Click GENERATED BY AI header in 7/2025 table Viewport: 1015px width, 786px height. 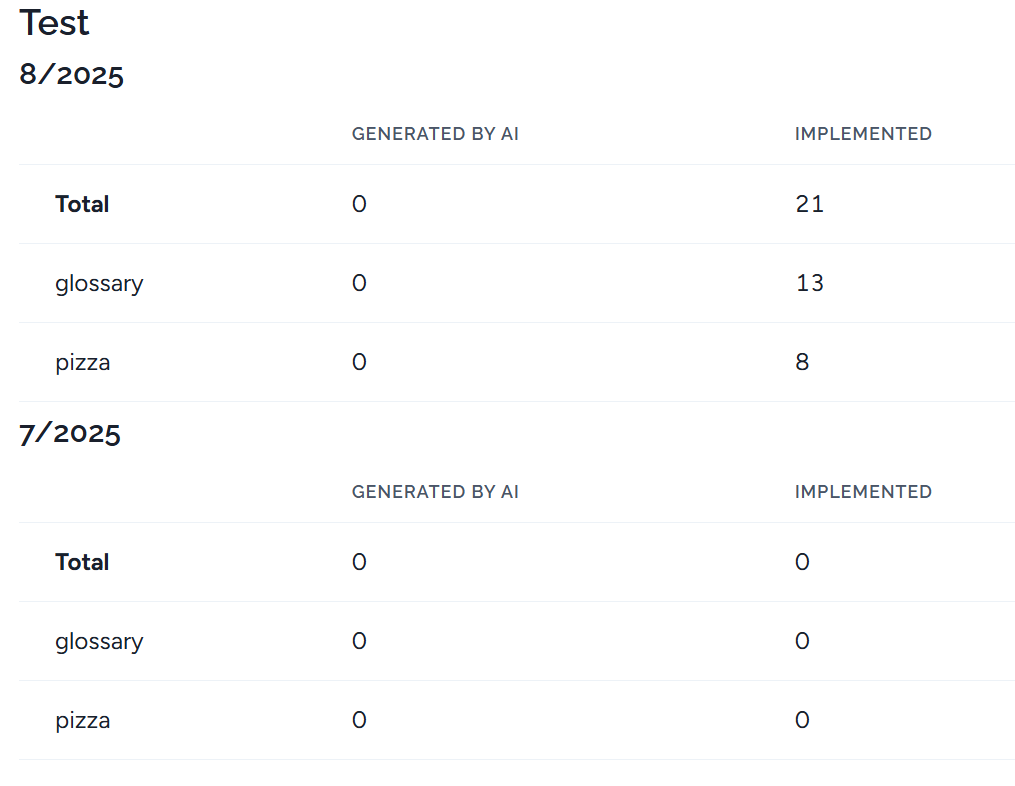tap(435, 492)
